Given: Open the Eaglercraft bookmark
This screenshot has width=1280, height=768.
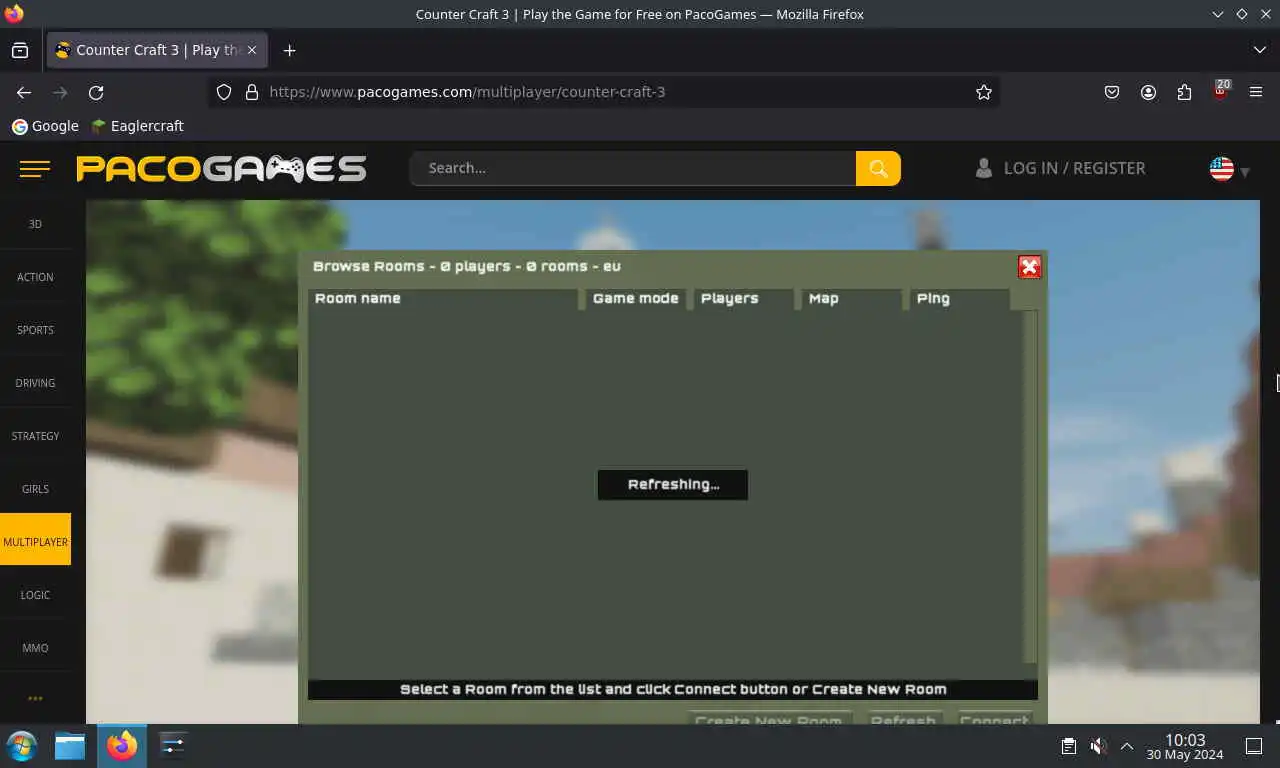Looking at the screenshot, I should (137, 126).
